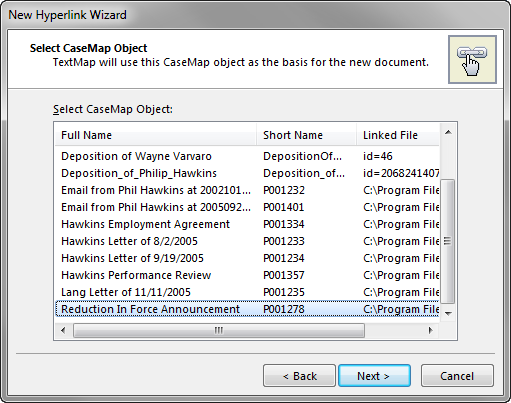Go back with the Back button
Image resolution: width=511 pixels, height=403 pixels.
(299, 376)
